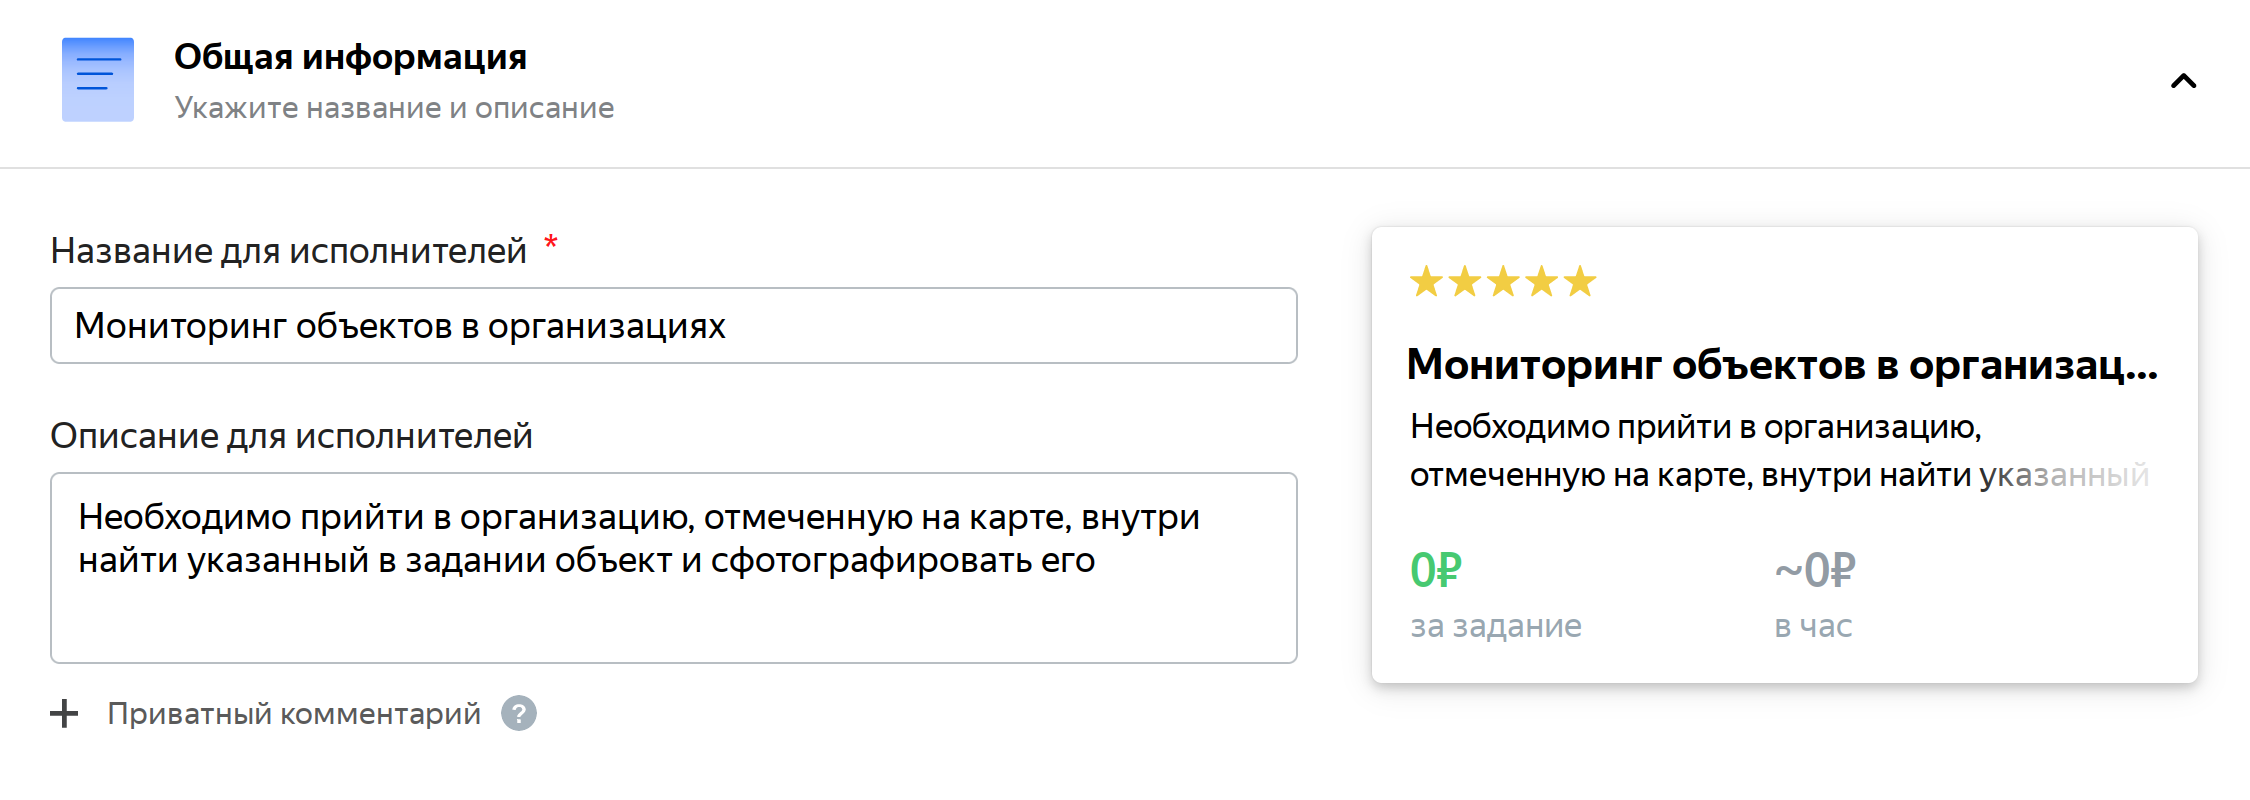The width and height of the screenshot is (2250, 800).
Task: Click the за задание caption
Action: coord(1496,626)
